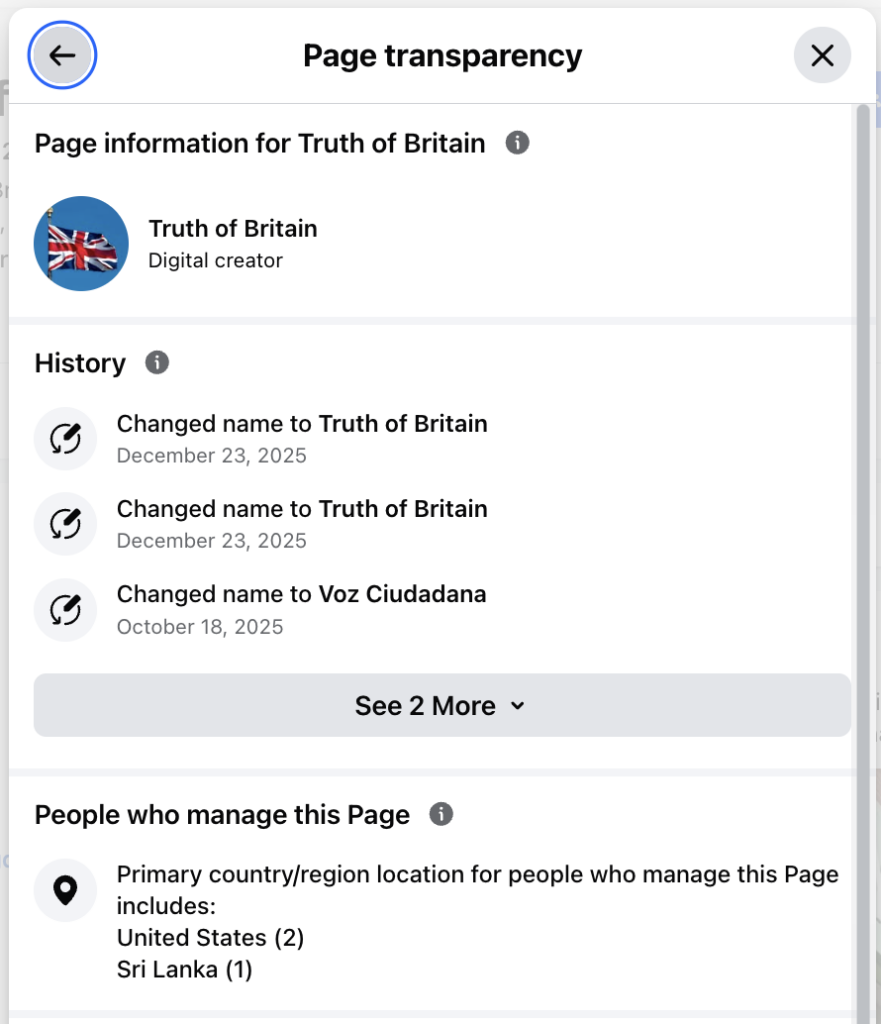Click the location pin icon

[65, 890]
